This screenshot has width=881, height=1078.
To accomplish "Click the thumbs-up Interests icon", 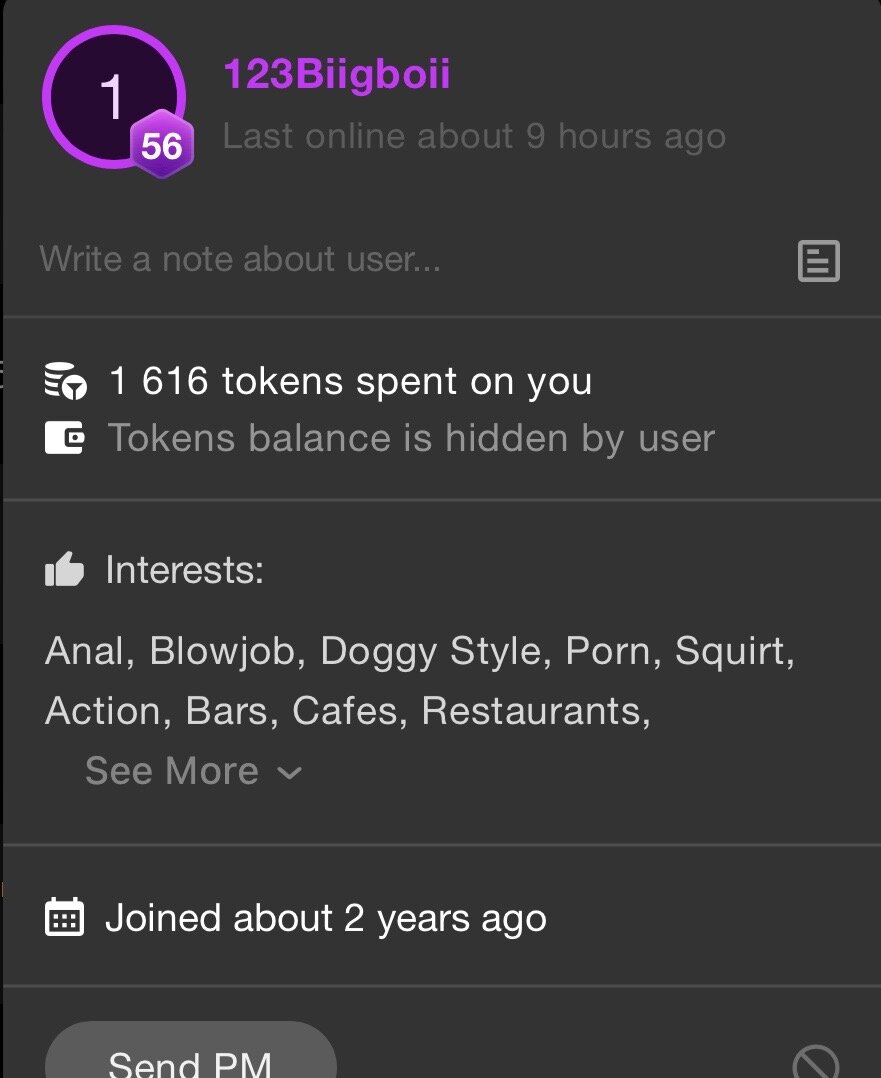I will 65,571.
